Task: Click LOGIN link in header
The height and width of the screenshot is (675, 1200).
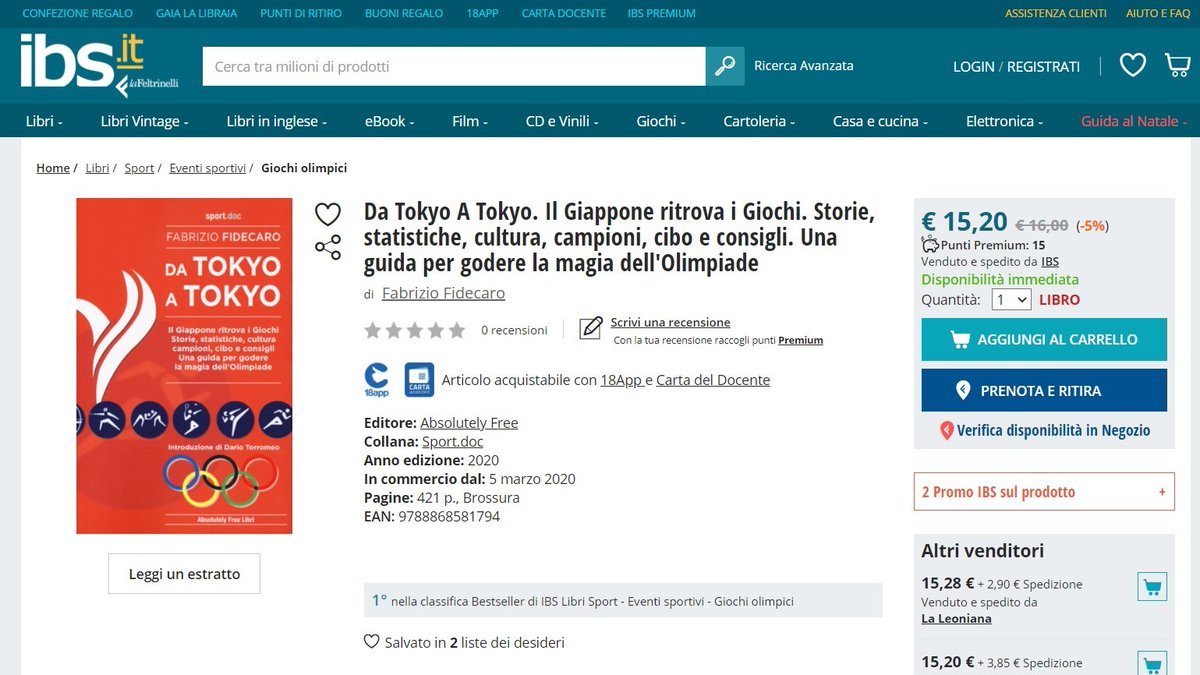Action: click(974, 66)
